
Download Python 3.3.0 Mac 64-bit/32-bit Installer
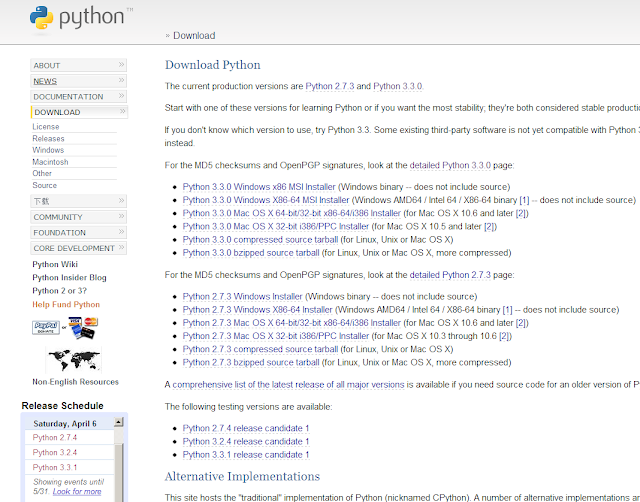coord(291,213)
